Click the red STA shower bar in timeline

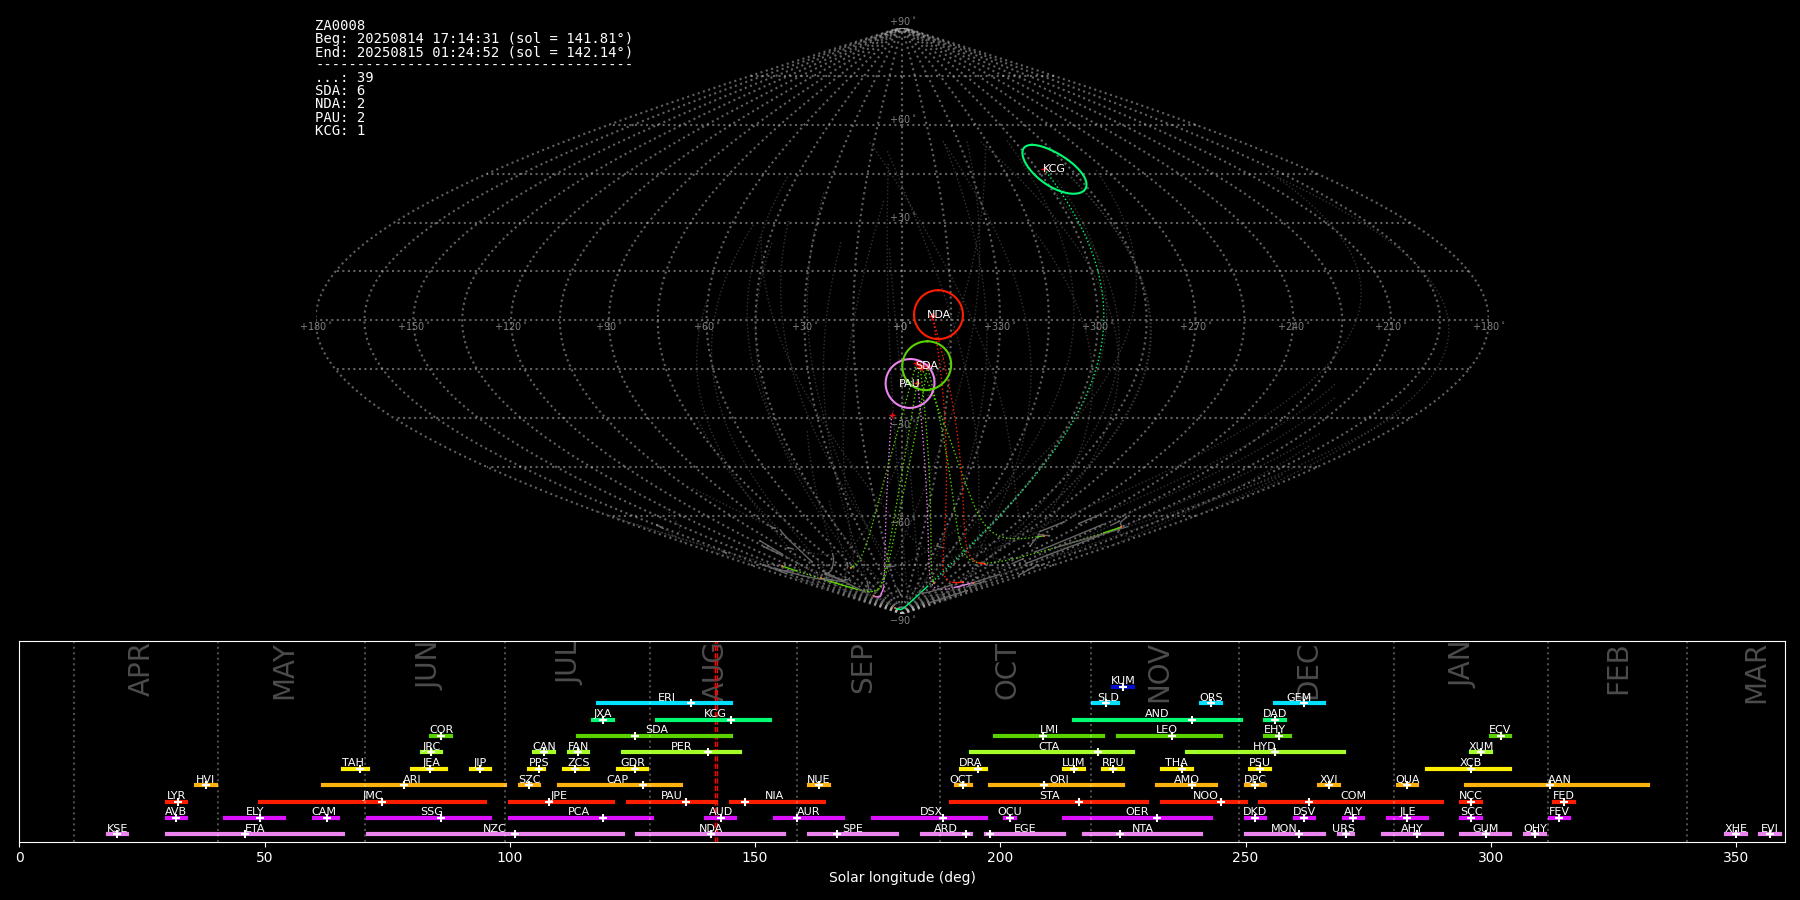(1049, 802)
